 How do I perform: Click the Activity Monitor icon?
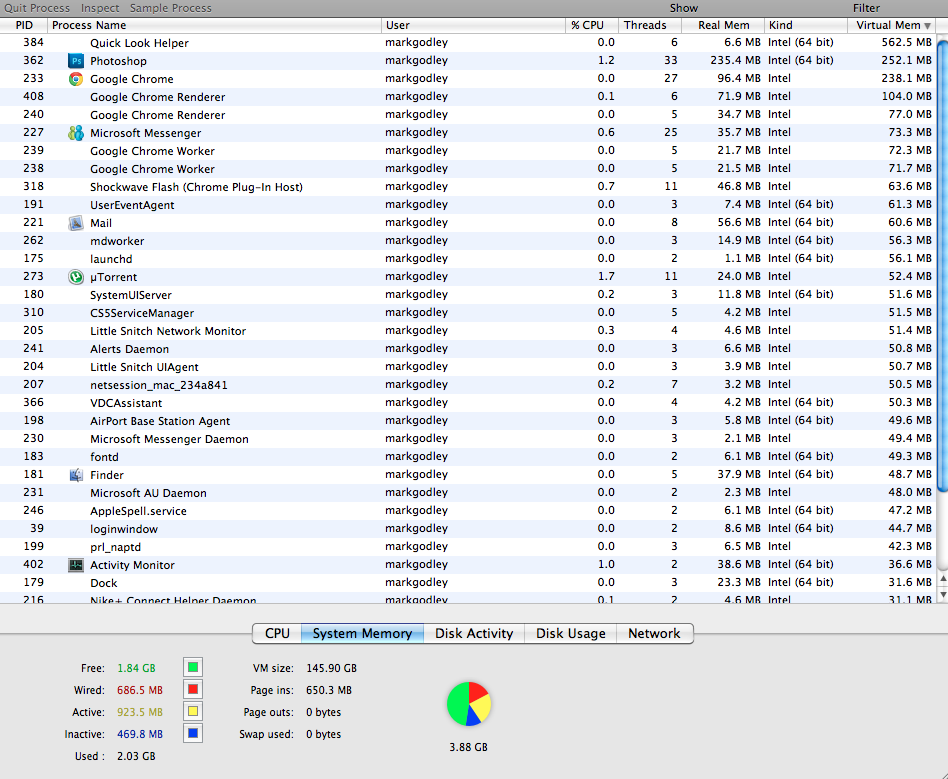(x=76, y=565)
